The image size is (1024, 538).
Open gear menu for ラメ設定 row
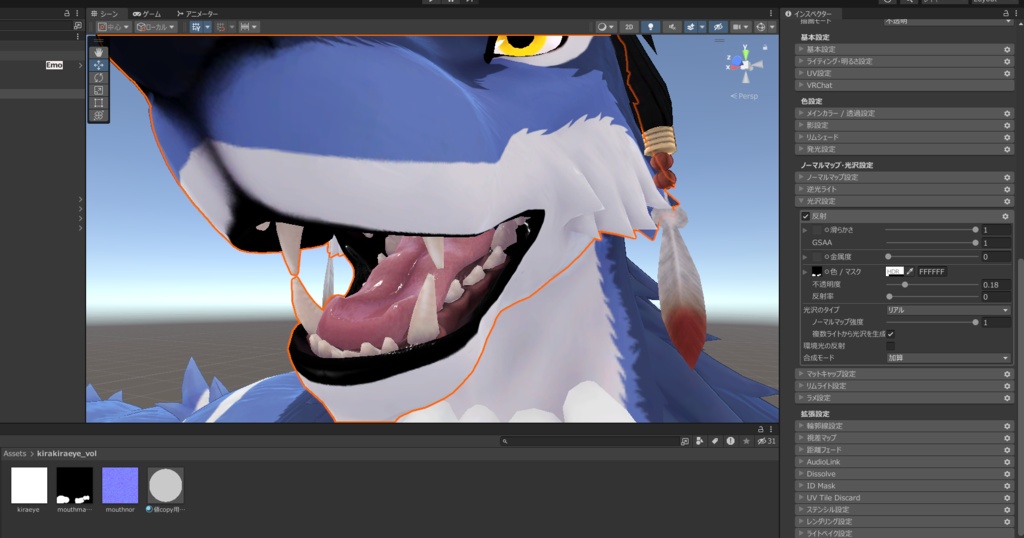pyautogui.click(x=1007, y=398)
